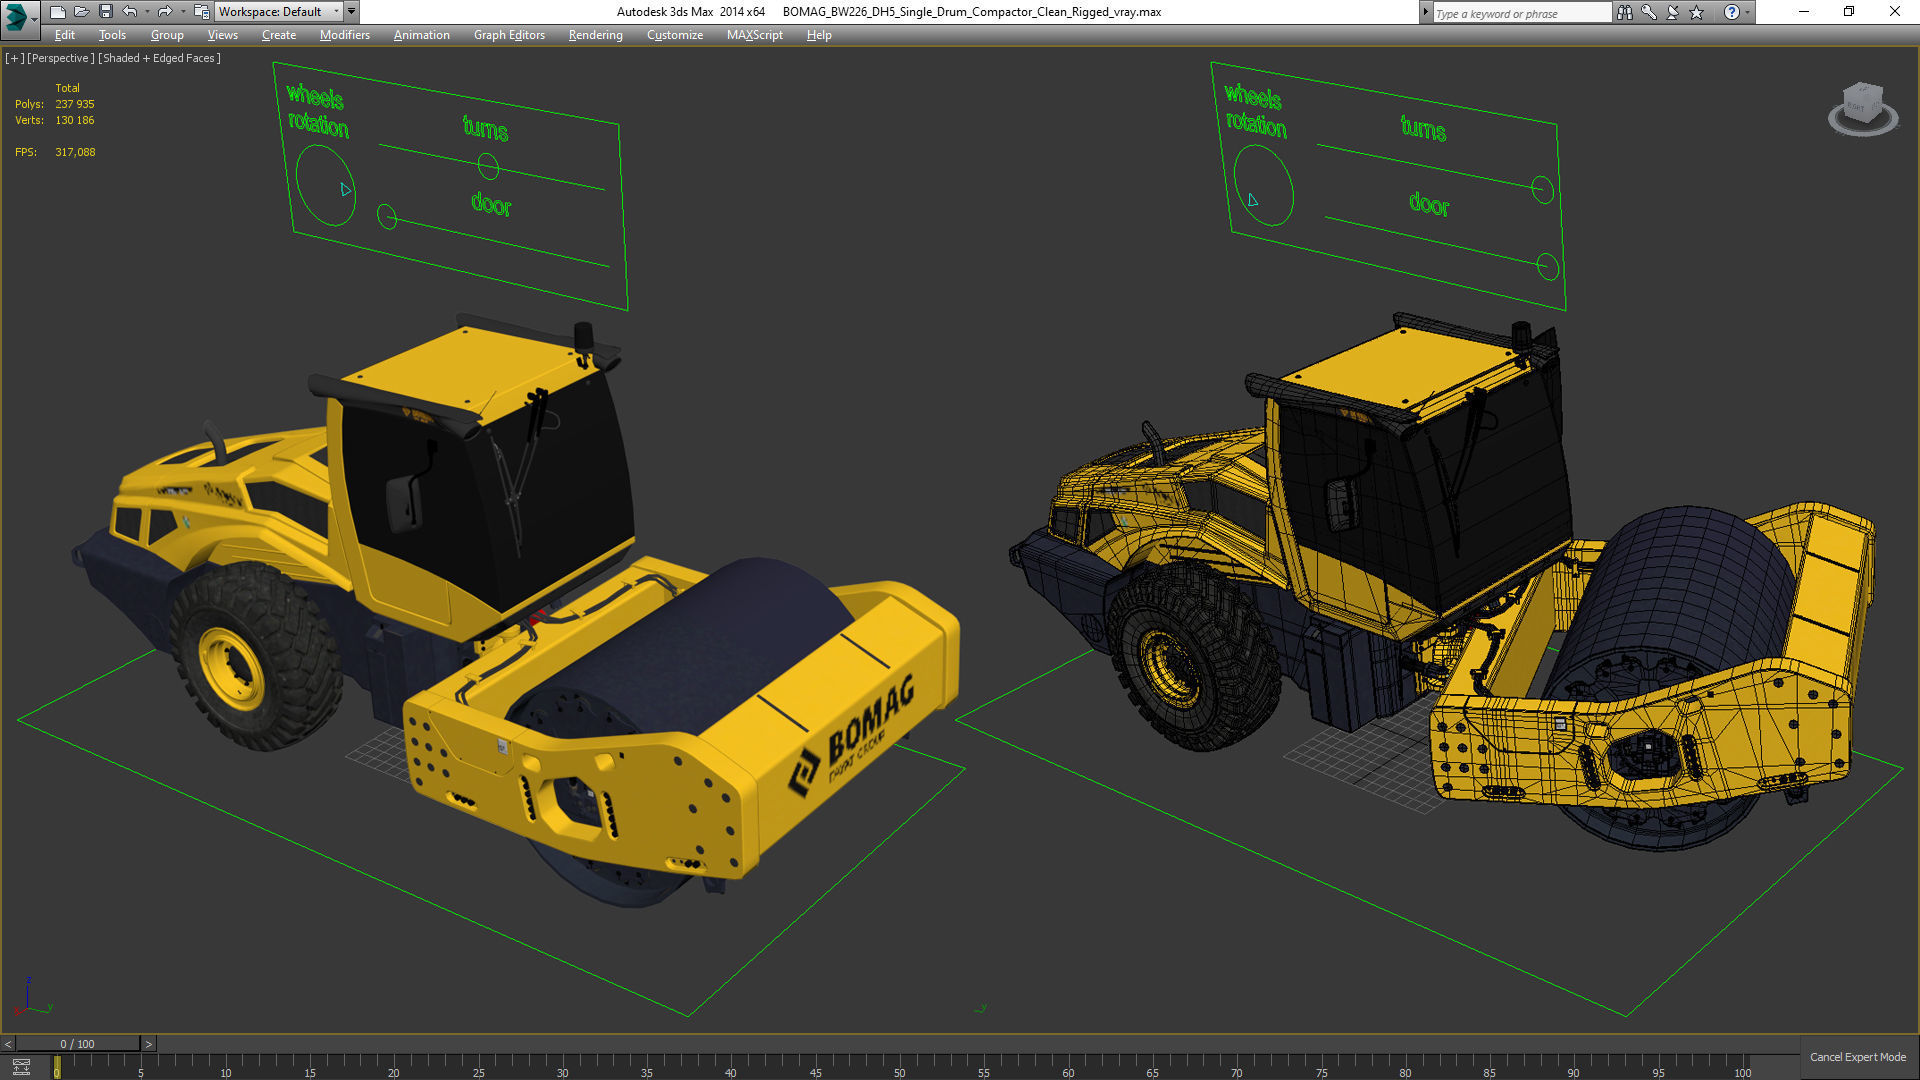This screenshot has height=1080, width=1920.
Task: Click the right rig's door slider circle
Action: 1548,266
